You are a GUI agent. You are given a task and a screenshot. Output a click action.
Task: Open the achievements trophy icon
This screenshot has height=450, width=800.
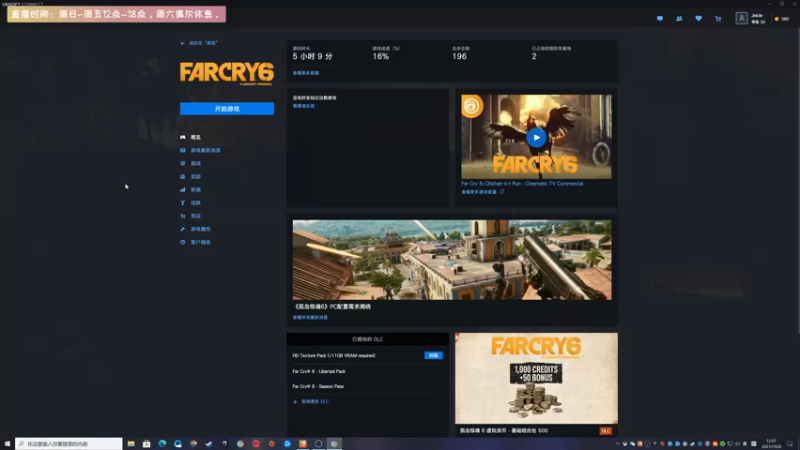(183, 203)
